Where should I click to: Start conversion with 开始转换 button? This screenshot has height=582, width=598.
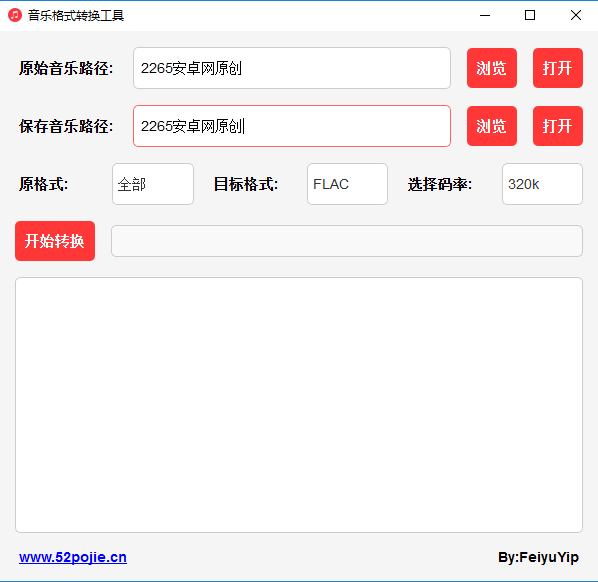pos(55,241)
